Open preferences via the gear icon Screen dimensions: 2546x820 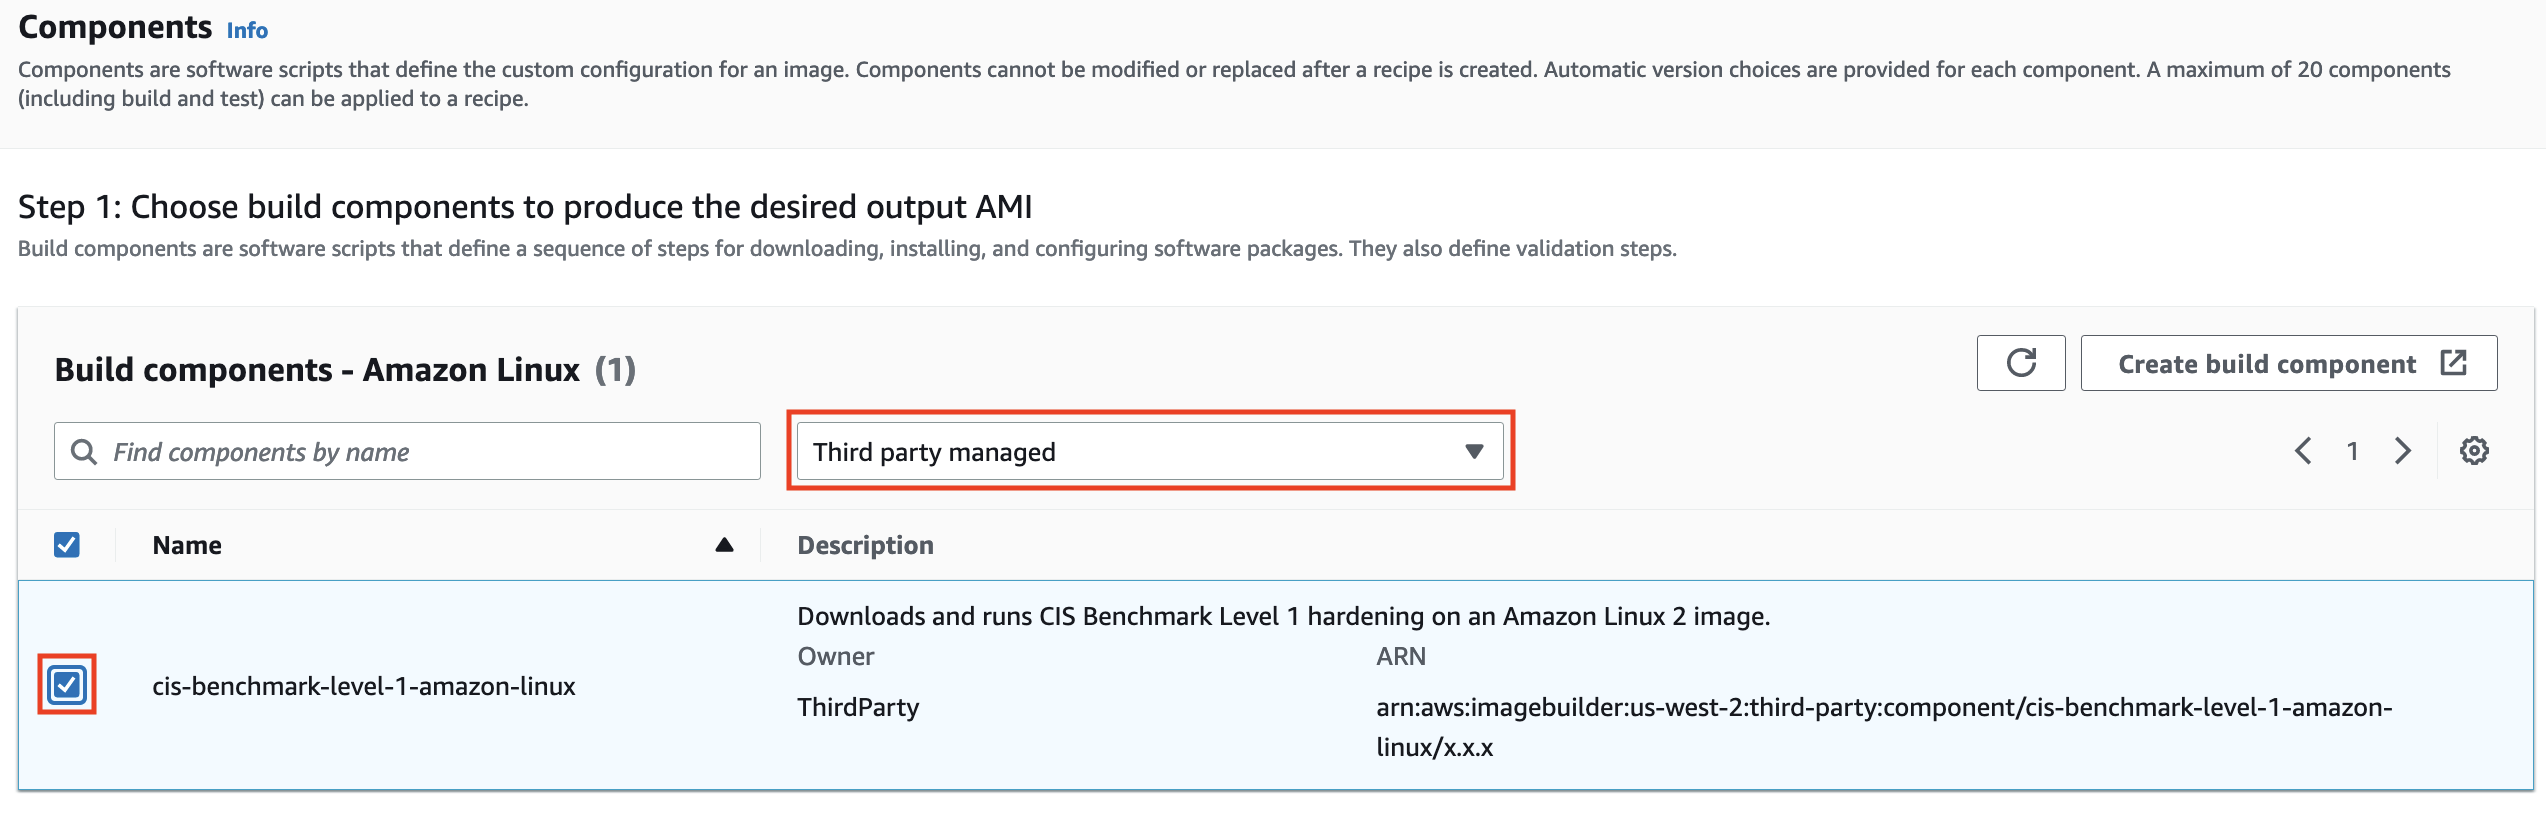[2475, 451]
